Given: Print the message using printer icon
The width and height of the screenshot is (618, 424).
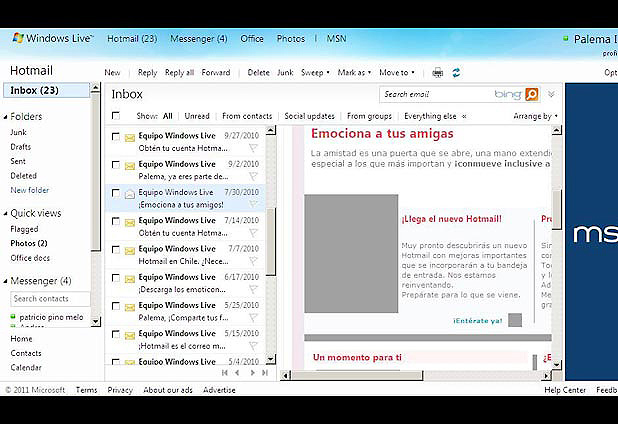Looking at the screenshot, I should pyautogui.click(x=437, y=73).
